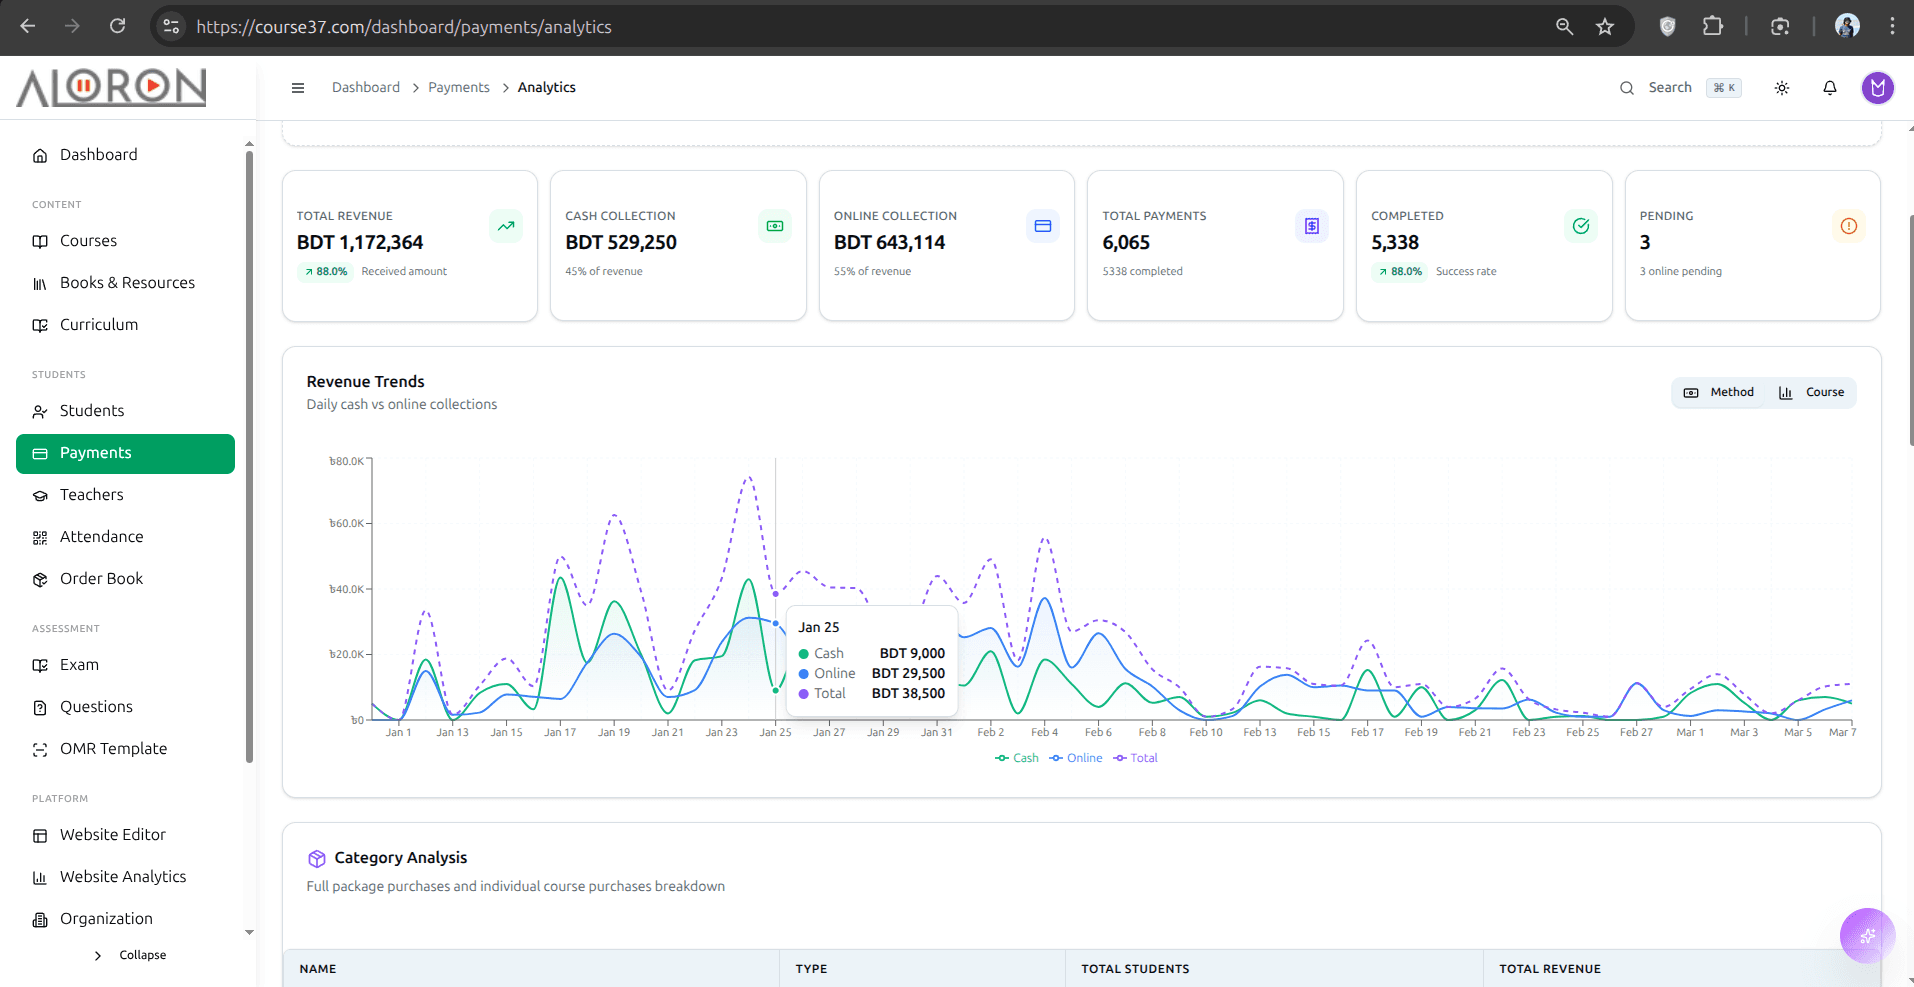Viewport: 1914px width, 987px height.
Task: Click the notification bell icon
Action: click(x=1829, y=88)
